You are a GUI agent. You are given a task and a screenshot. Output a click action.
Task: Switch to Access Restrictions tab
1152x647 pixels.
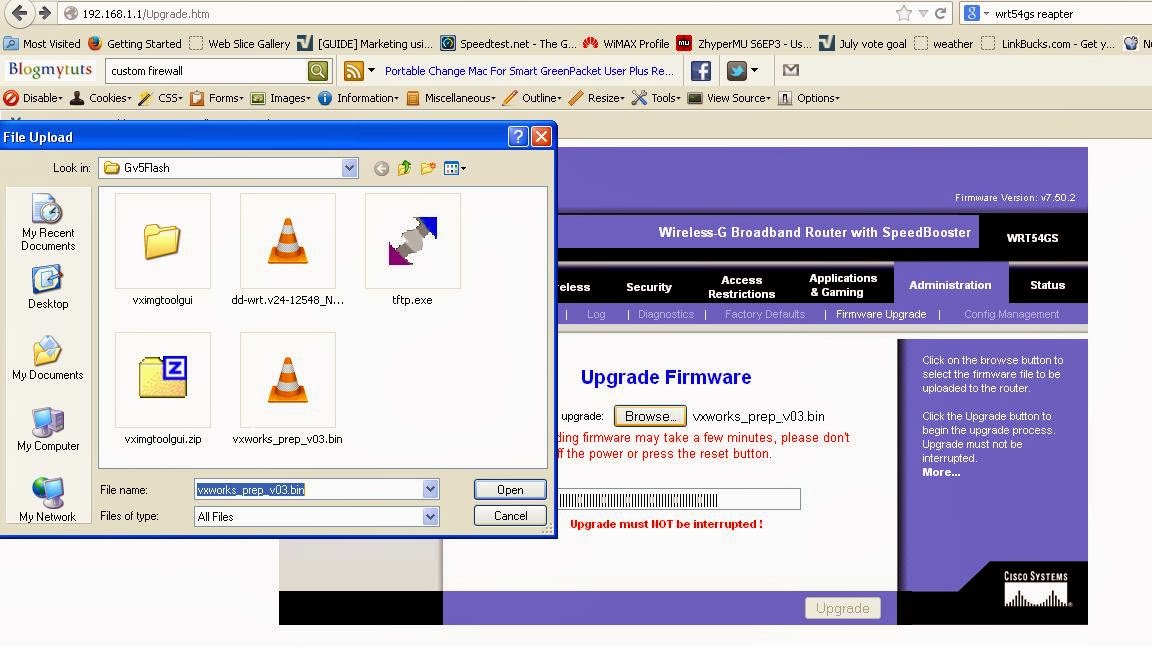tap(741, 286)
